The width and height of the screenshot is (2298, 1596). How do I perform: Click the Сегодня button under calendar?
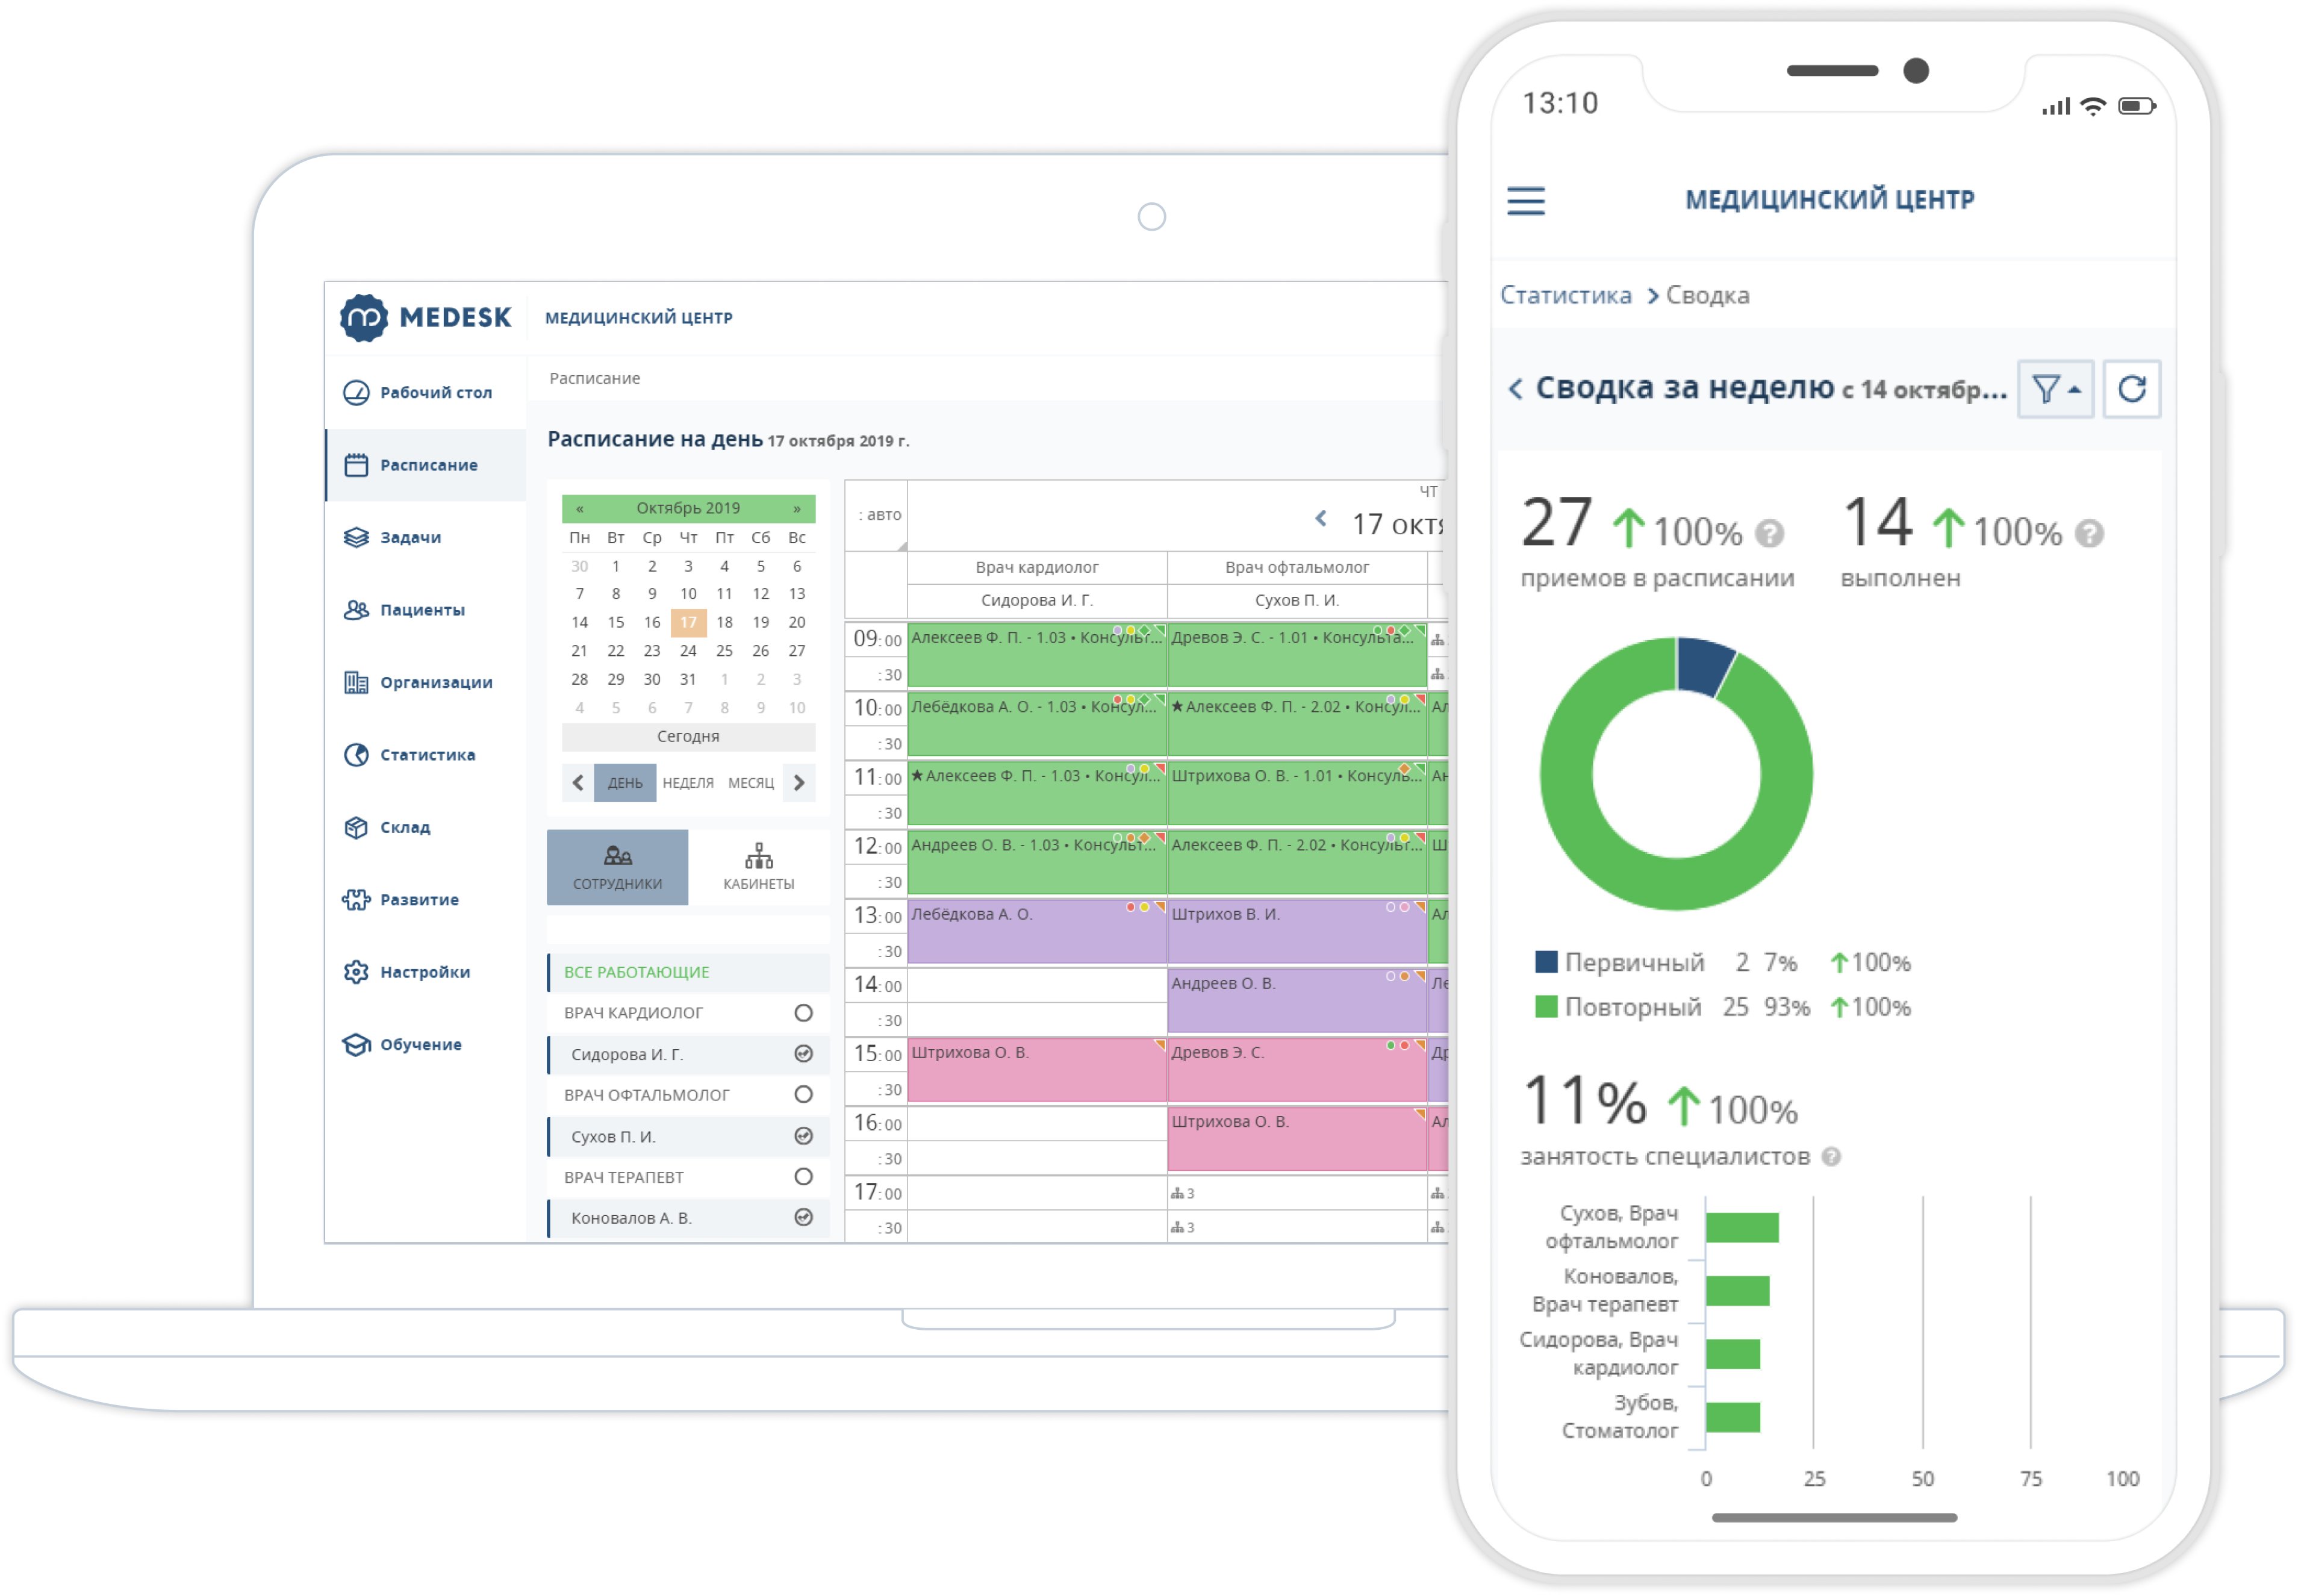[688, 736]
